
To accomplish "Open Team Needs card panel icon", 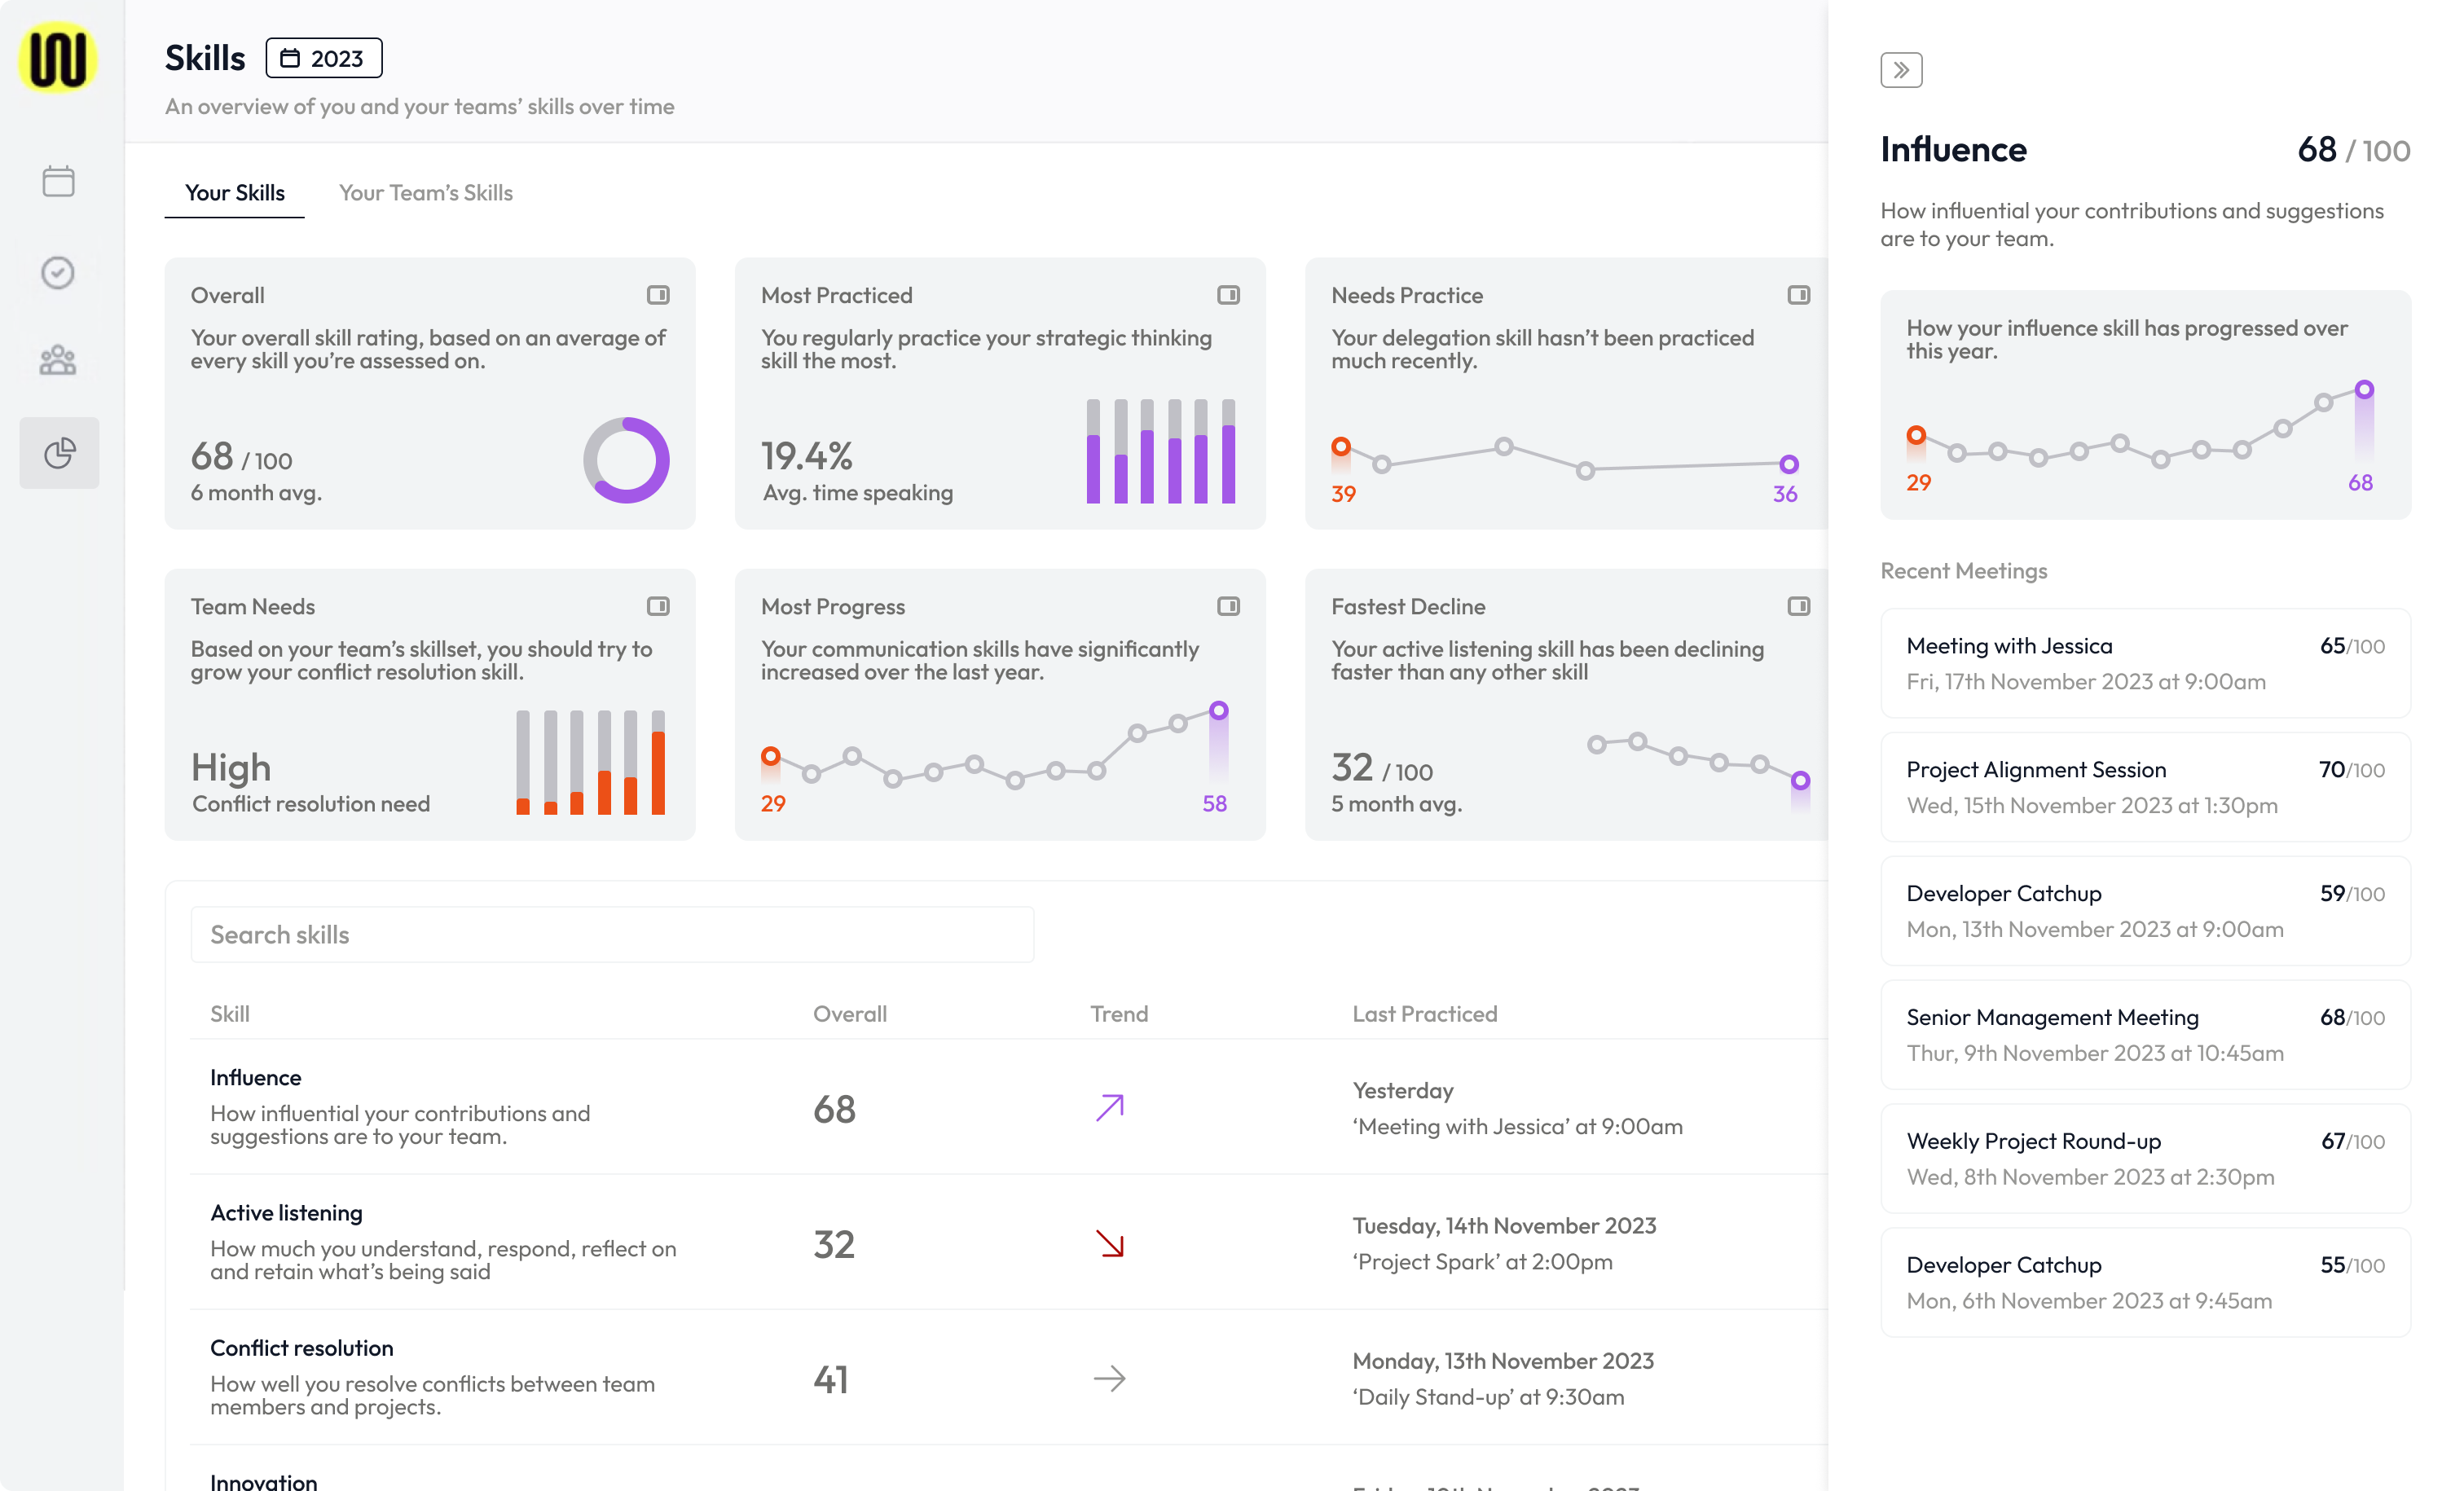I will pyautogui.click(x=657, y=606).
